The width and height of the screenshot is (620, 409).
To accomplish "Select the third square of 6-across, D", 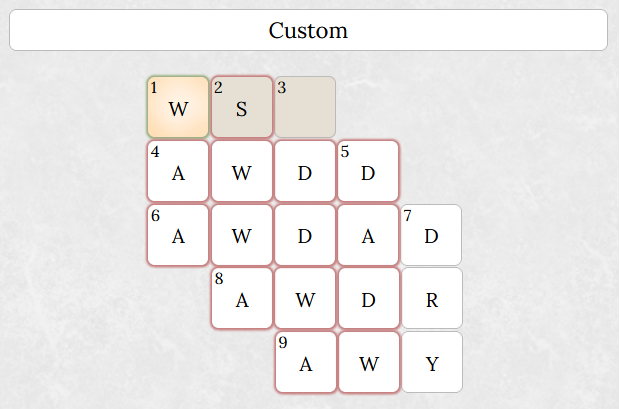I will (x=305, y=235).
